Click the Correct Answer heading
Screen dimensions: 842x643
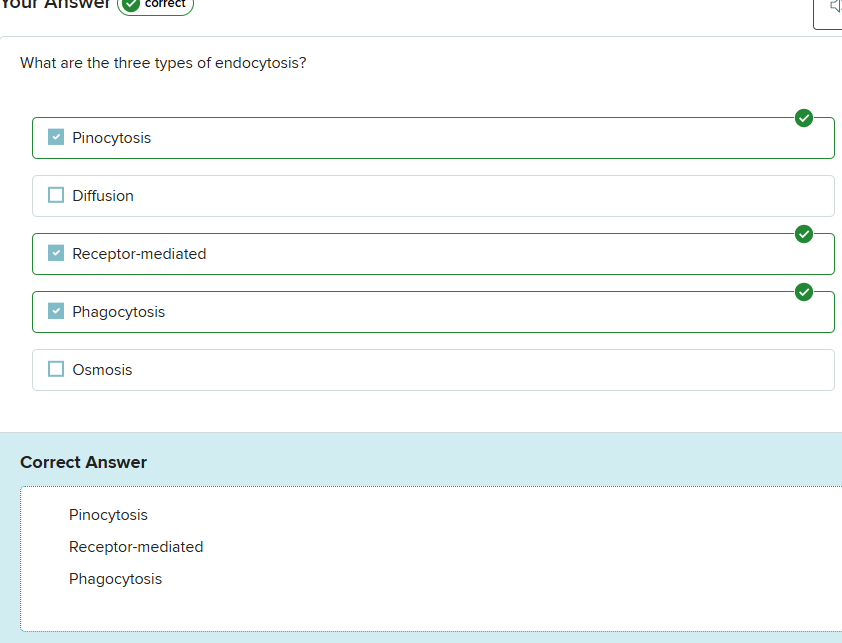83,462
